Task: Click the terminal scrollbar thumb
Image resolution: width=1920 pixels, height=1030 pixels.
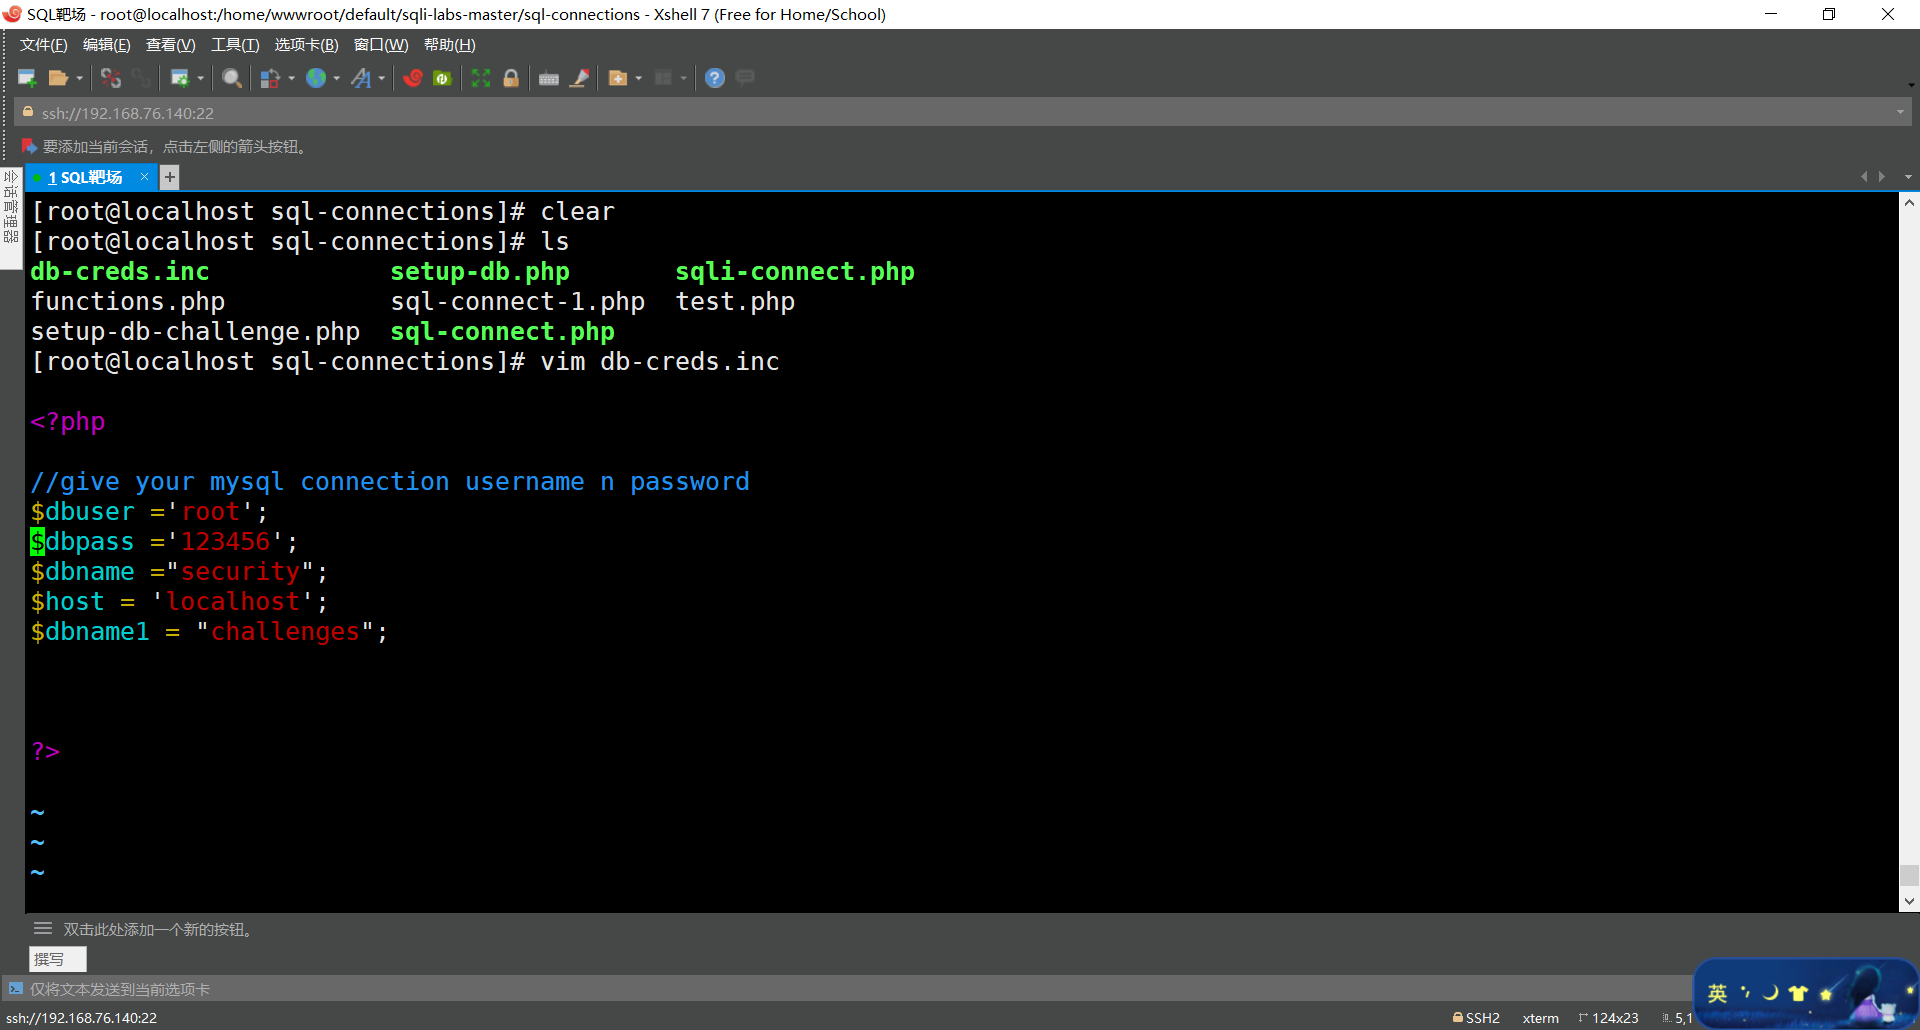Action: point(1909,876)
